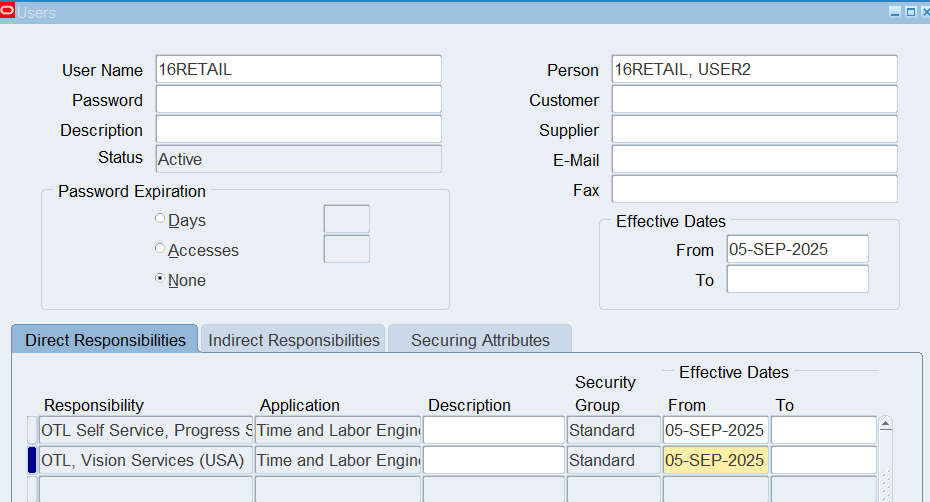Select the Direct Responsibilities tab
The image size is (930, 502).
(105, 340)
